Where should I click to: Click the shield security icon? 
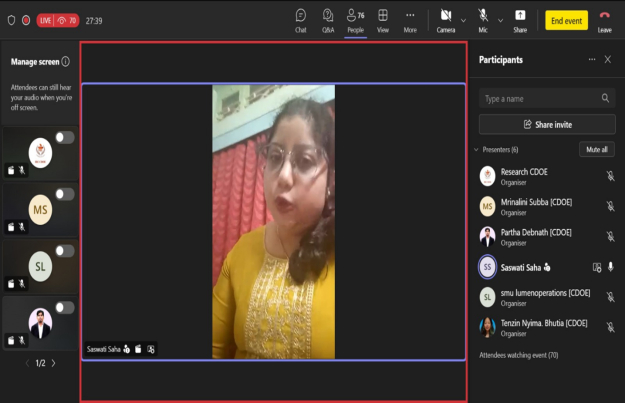(11, 20)
